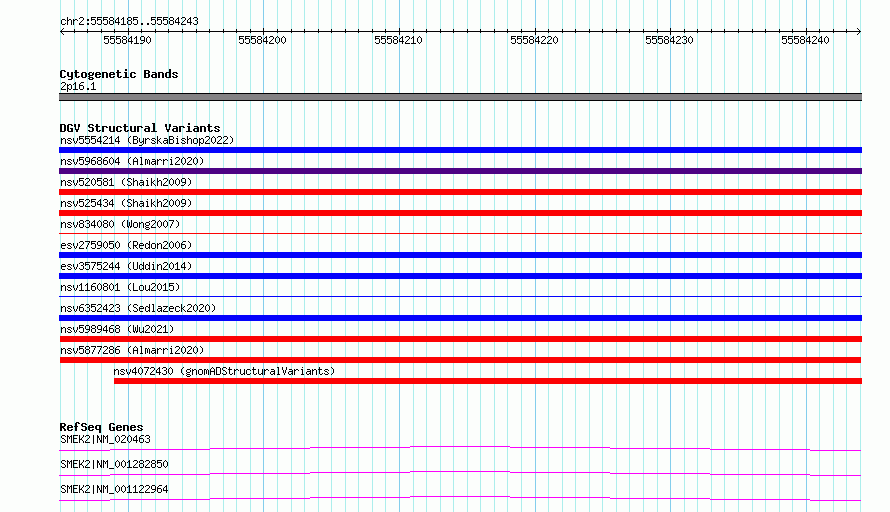Click the gray 2p16.1 cytogenetic band bar
This screenshot has height=512, width=890.
point(460,97)
